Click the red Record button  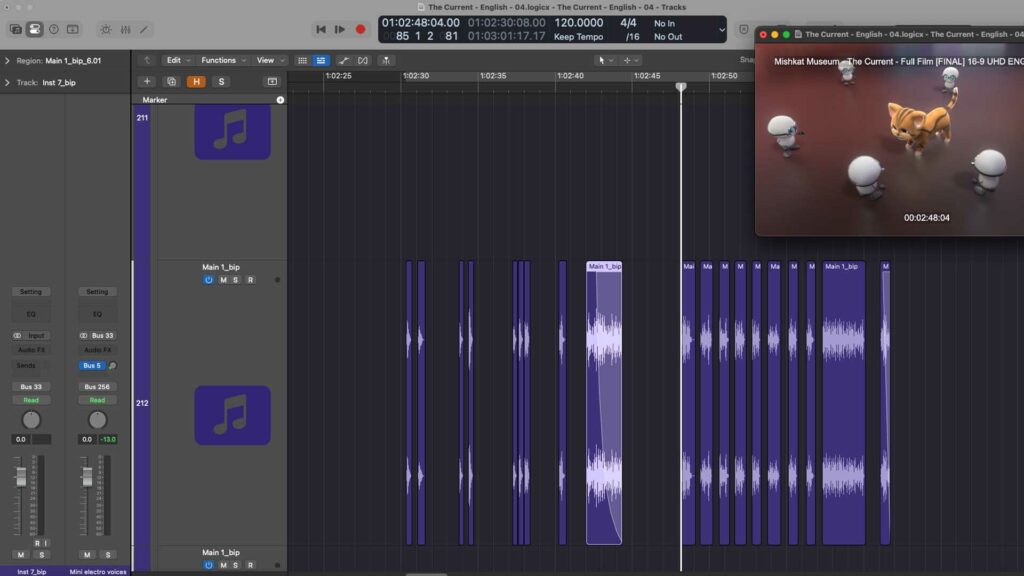(x=360, y=29)
